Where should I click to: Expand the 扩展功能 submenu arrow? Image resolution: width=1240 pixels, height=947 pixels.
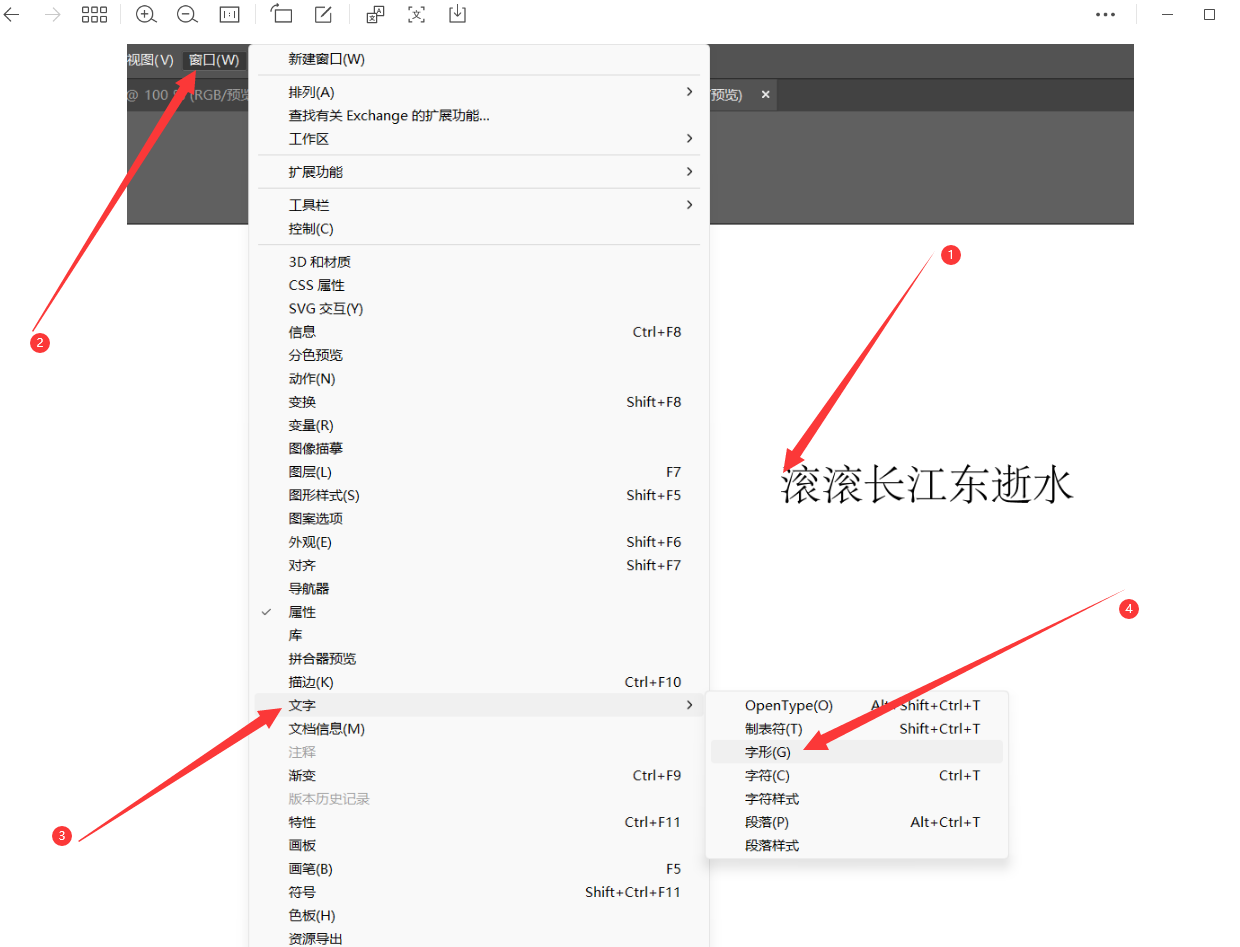pos(689,172)
